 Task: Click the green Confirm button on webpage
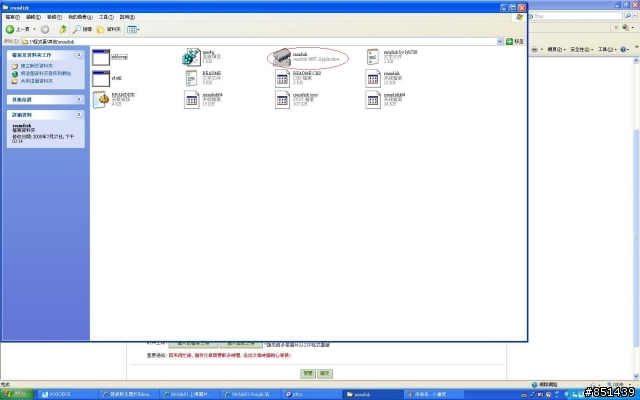tap(325, 373)
